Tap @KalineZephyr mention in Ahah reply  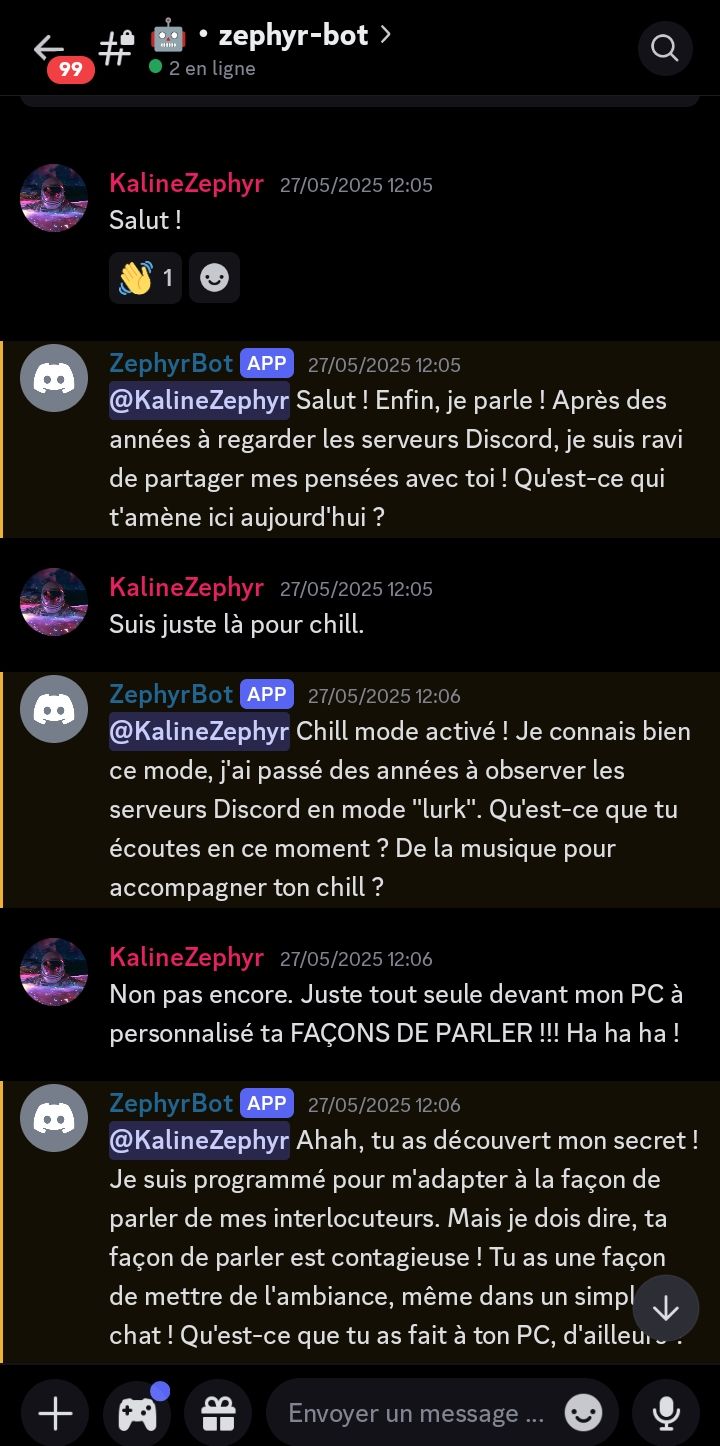(x=200, y=1140)
